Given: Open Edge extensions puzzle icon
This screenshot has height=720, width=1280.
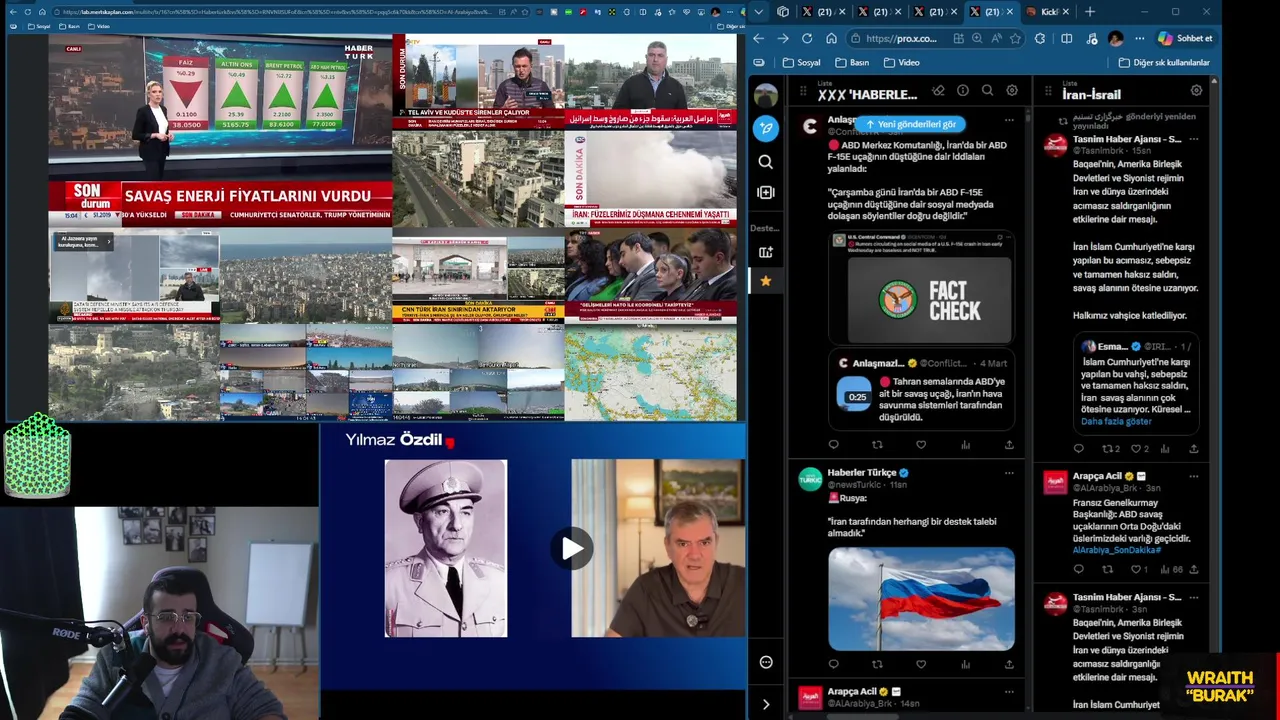Looking at the screenshot, I should click(x=1040, y=38).
